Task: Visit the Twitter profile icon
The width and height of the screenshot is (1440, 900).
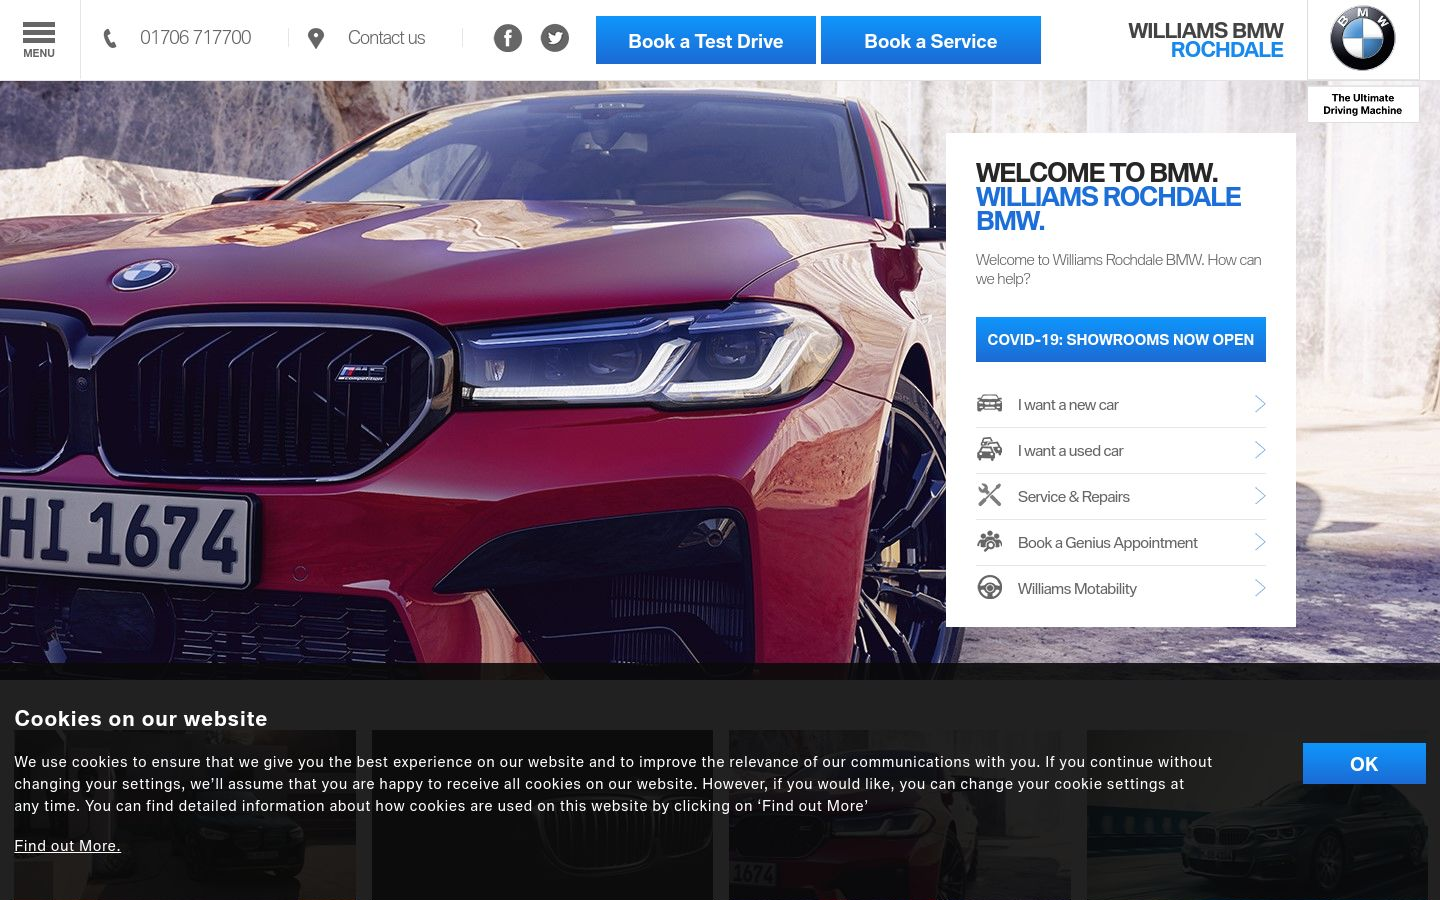Action: pyautogui.click(x=555, y=38)
